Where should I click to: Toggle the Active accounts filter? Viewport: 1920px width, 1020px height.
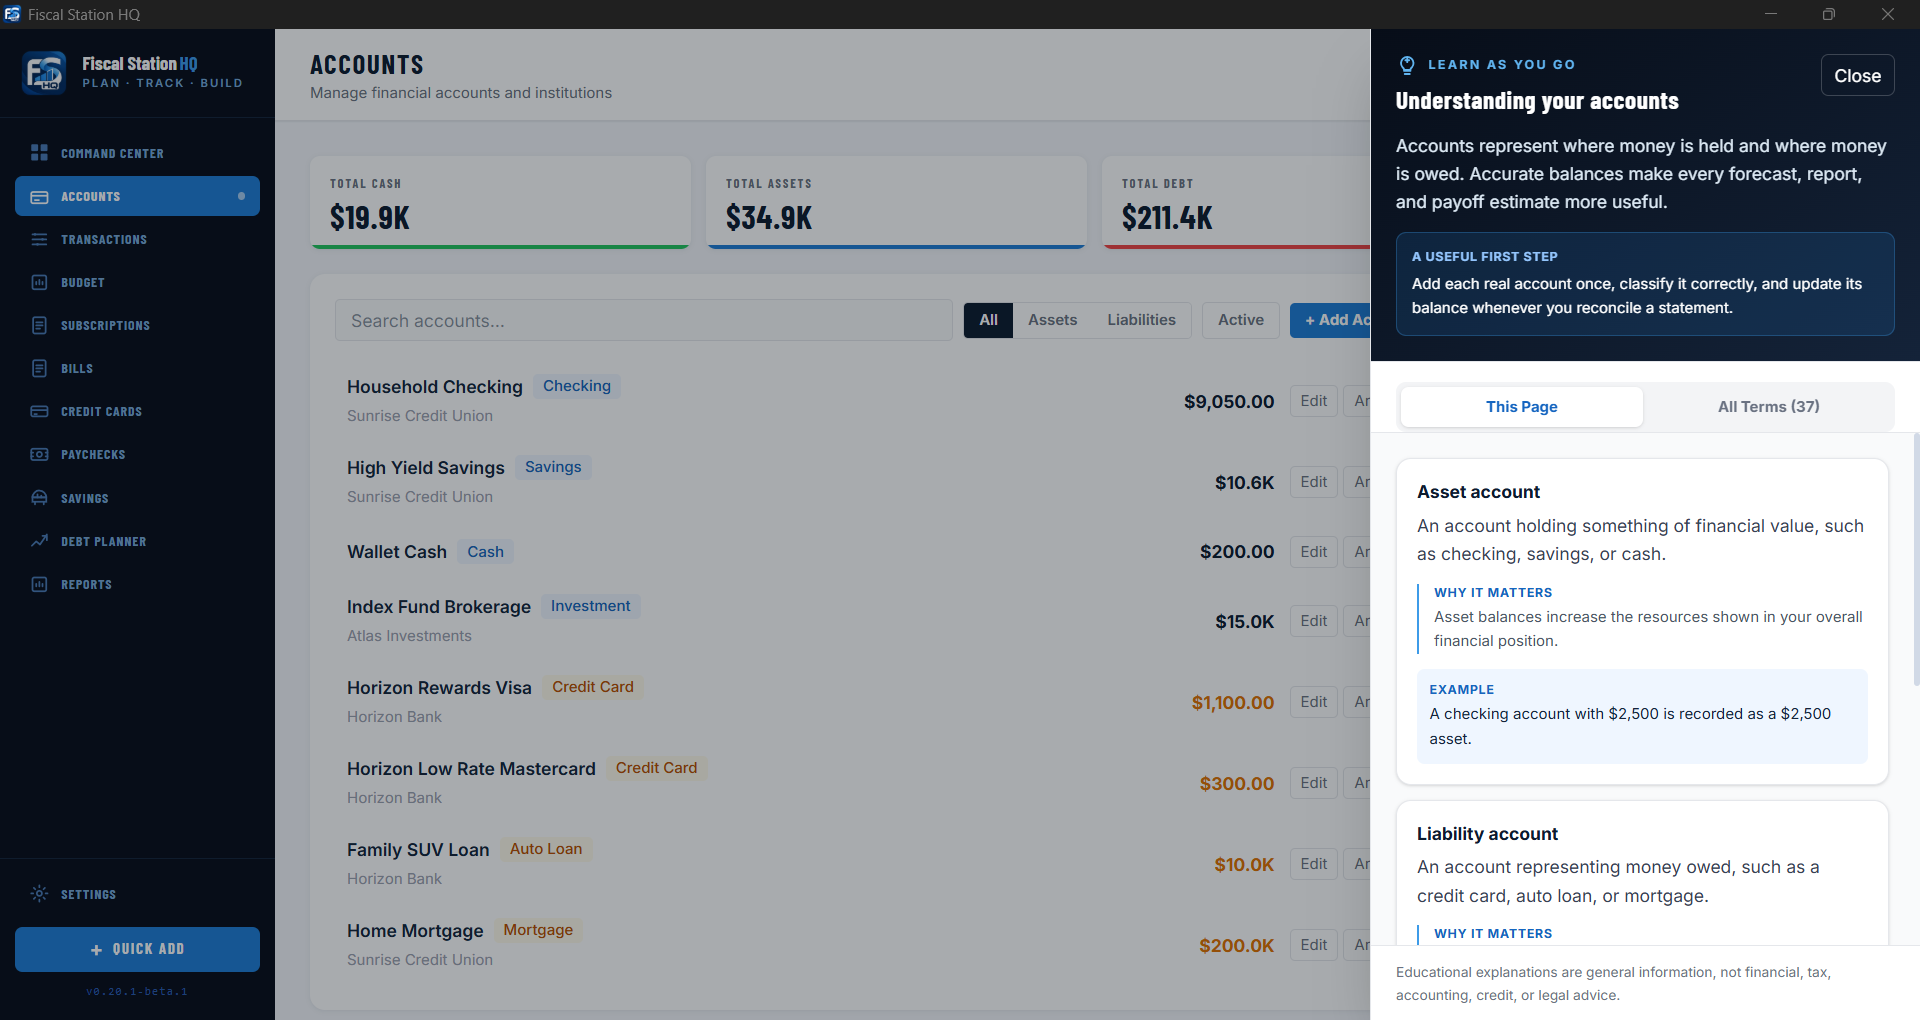[x=1240, y=320]
